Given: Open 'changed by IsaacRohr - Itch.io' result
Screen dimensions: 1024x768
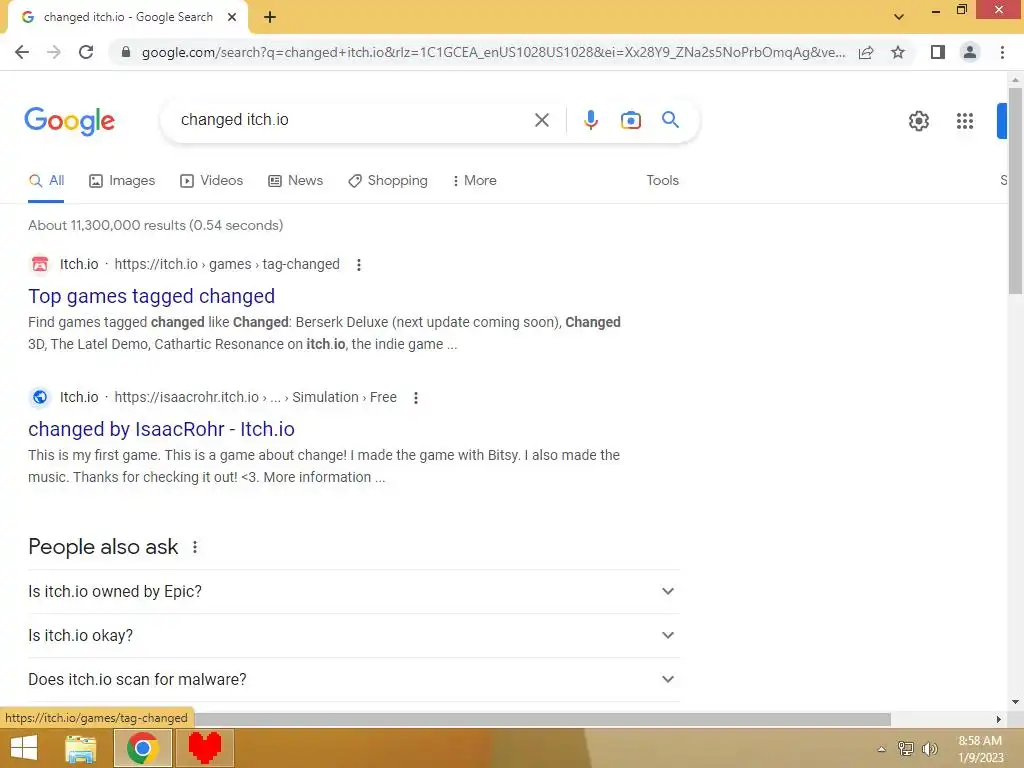Looking at the screenshot, I should click(x=161, y=429).
